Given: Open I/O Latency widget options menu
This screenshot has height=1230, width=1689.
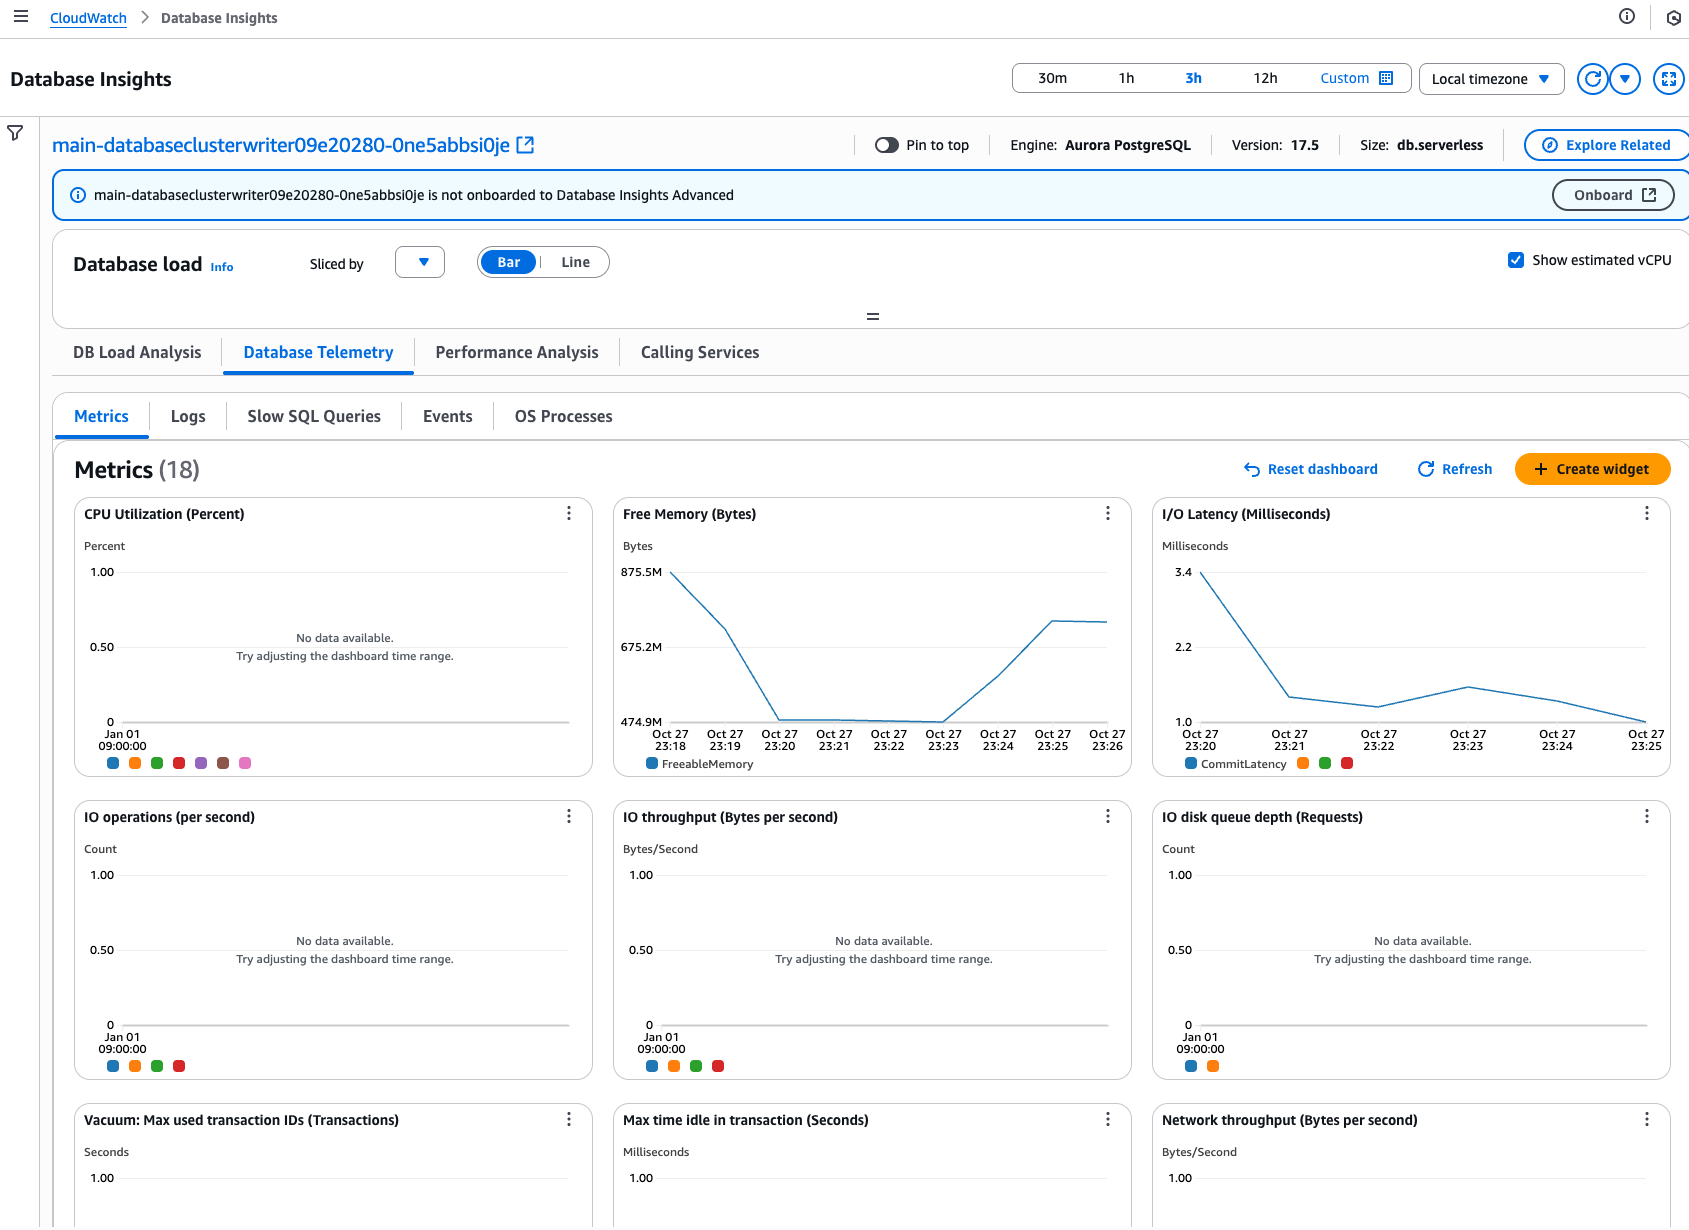Looking at the screenshot, I should [x=1646, y=513].
